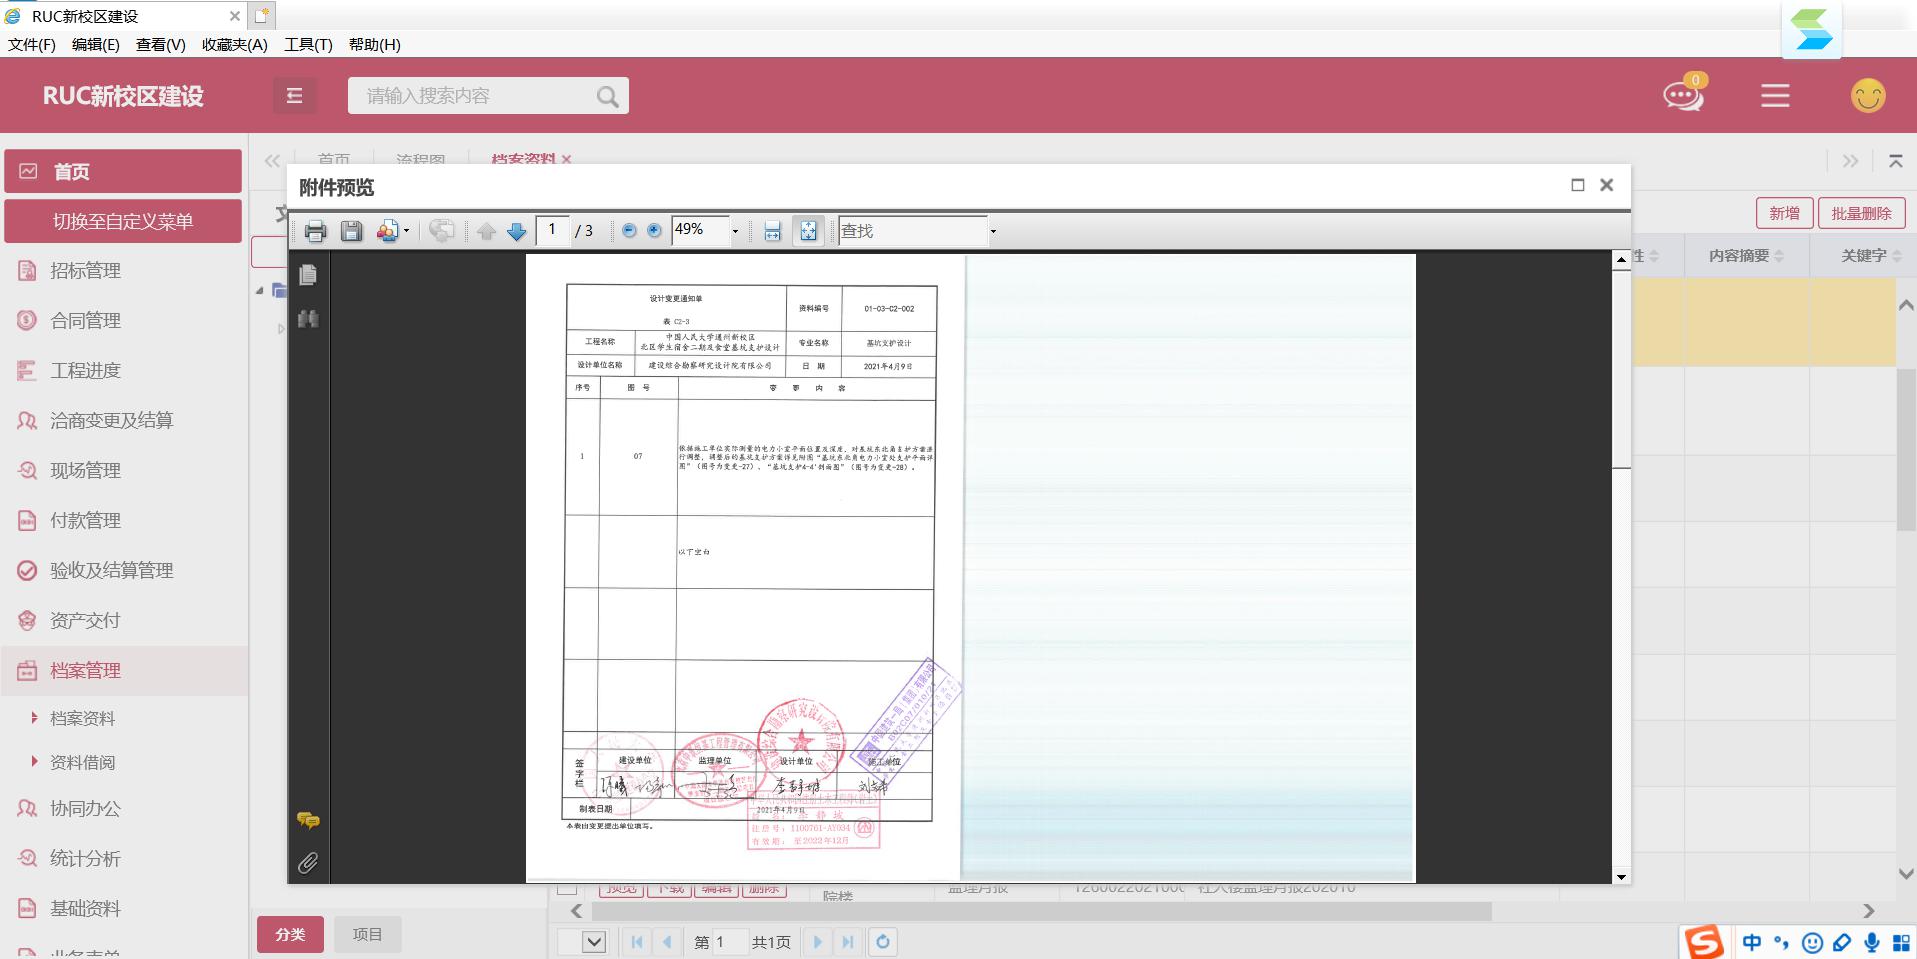Open the chat messages icon in header
Image resolution: width=1917 pixels, height=959 pixels.
(1683, 96)
